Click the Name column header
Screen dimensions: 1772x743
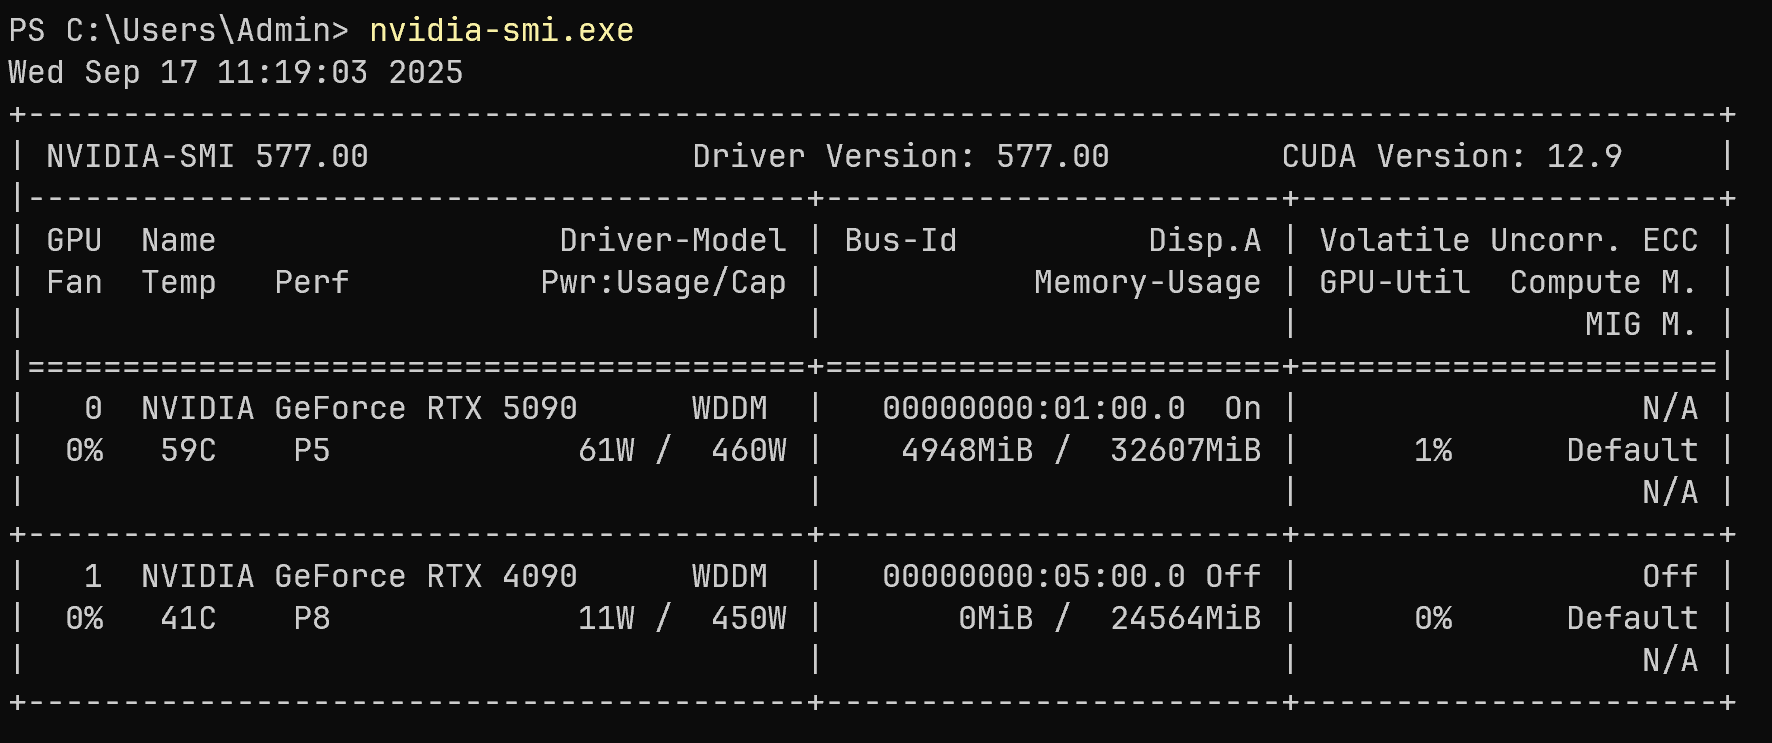pyautogui.click(x=178, y=240)
